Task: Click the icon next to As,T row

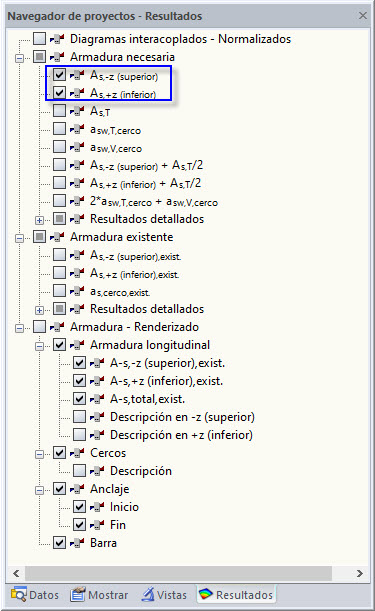Action: (x=77, y=111)
